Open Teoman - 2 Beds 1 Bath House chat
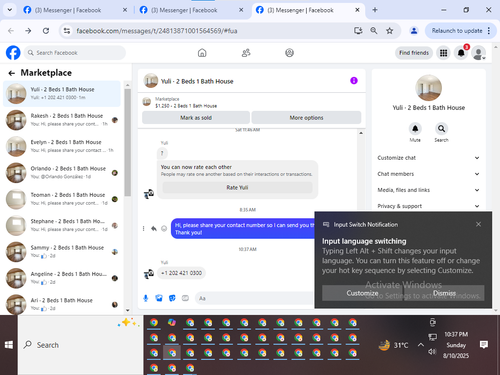This screenshot has height=375, width=500. click(x=62, y=199)
